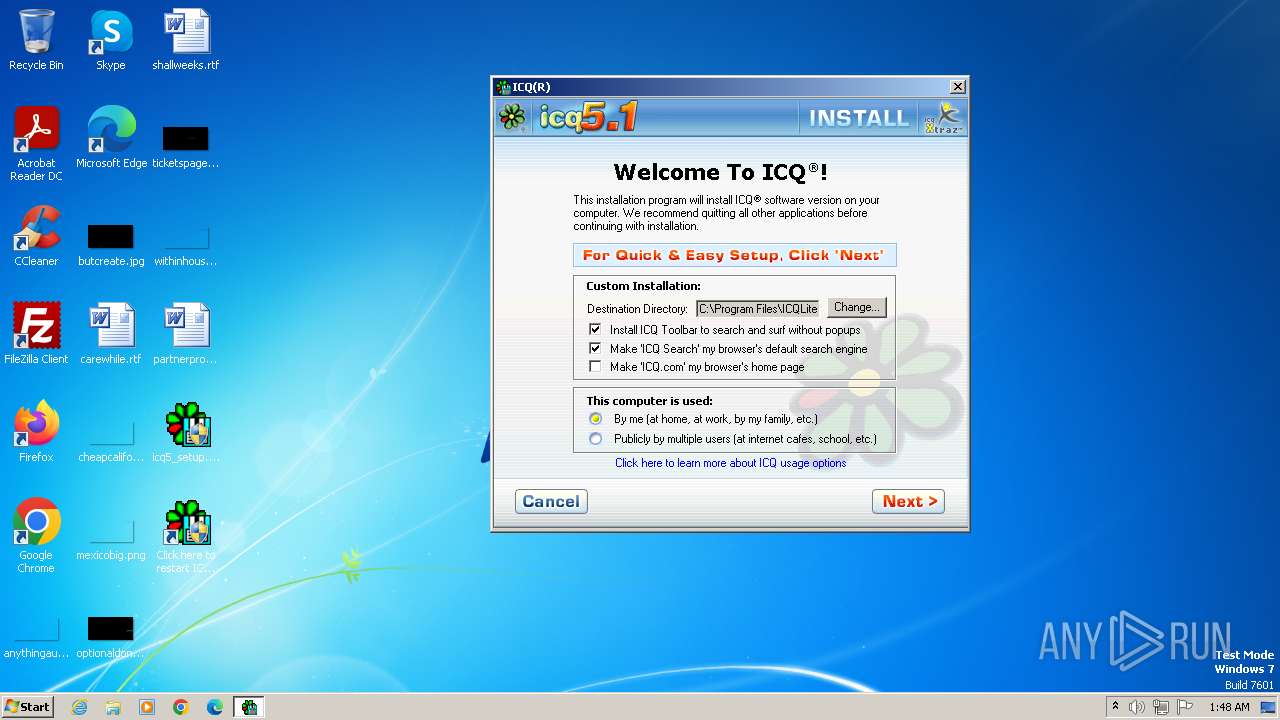Select the 'Click here to restart' ICQ shortcut
Image resolution: width=1280 pixels, height=720 pixels.
186,536
